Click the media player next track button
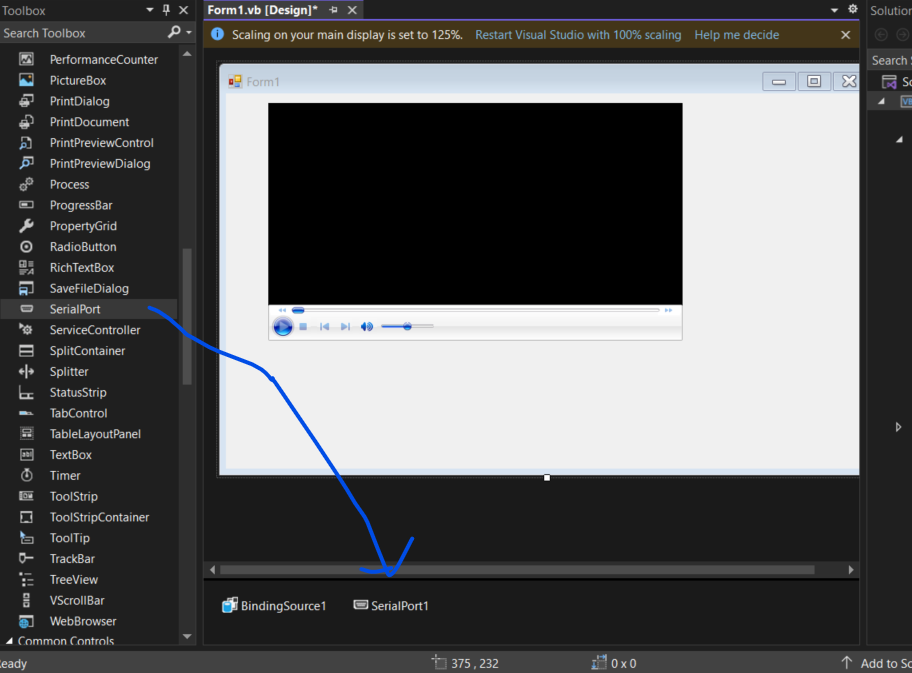 [x=345, y=327]
